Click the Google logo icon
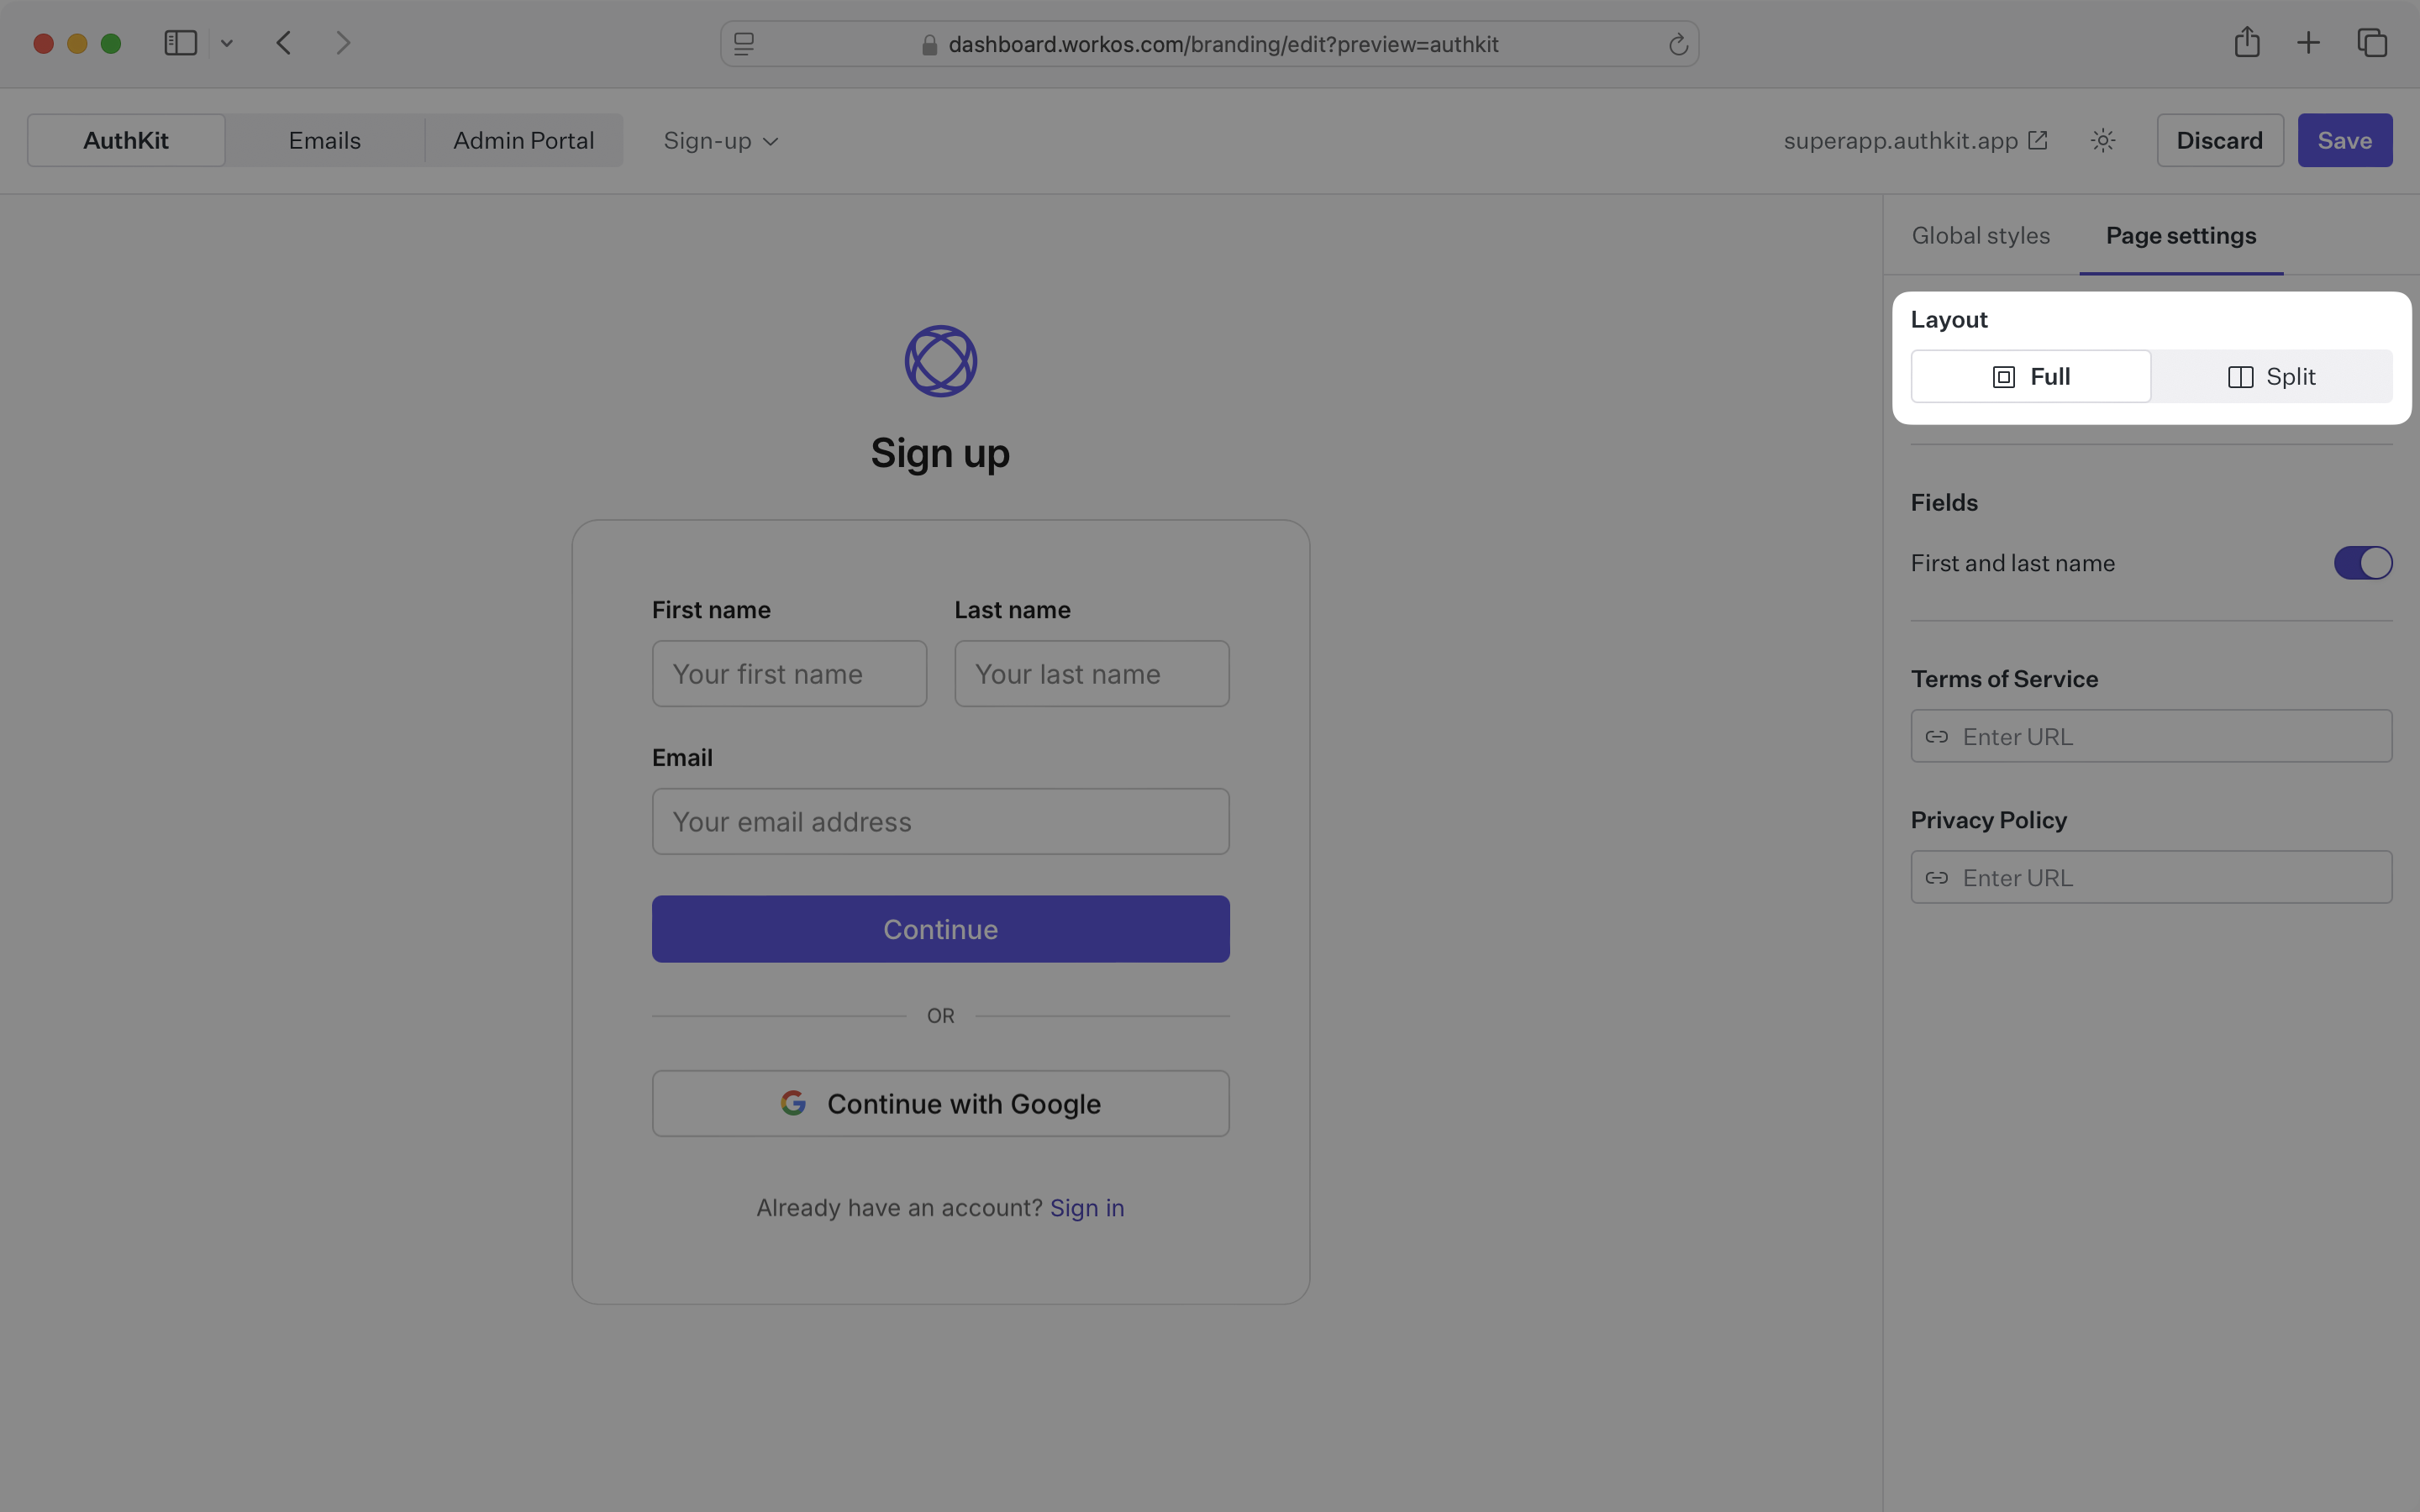This screenshot has height=1512, width=2420. (793, 1103)
